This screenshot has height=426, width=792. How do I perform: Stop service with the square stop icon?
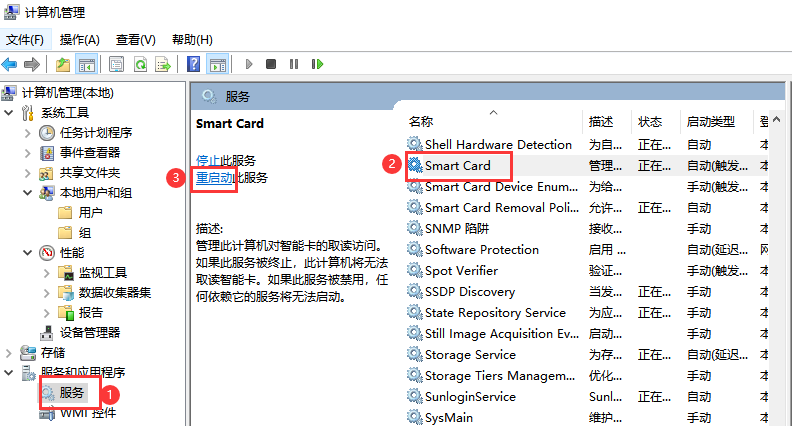[x=271, y=64]
